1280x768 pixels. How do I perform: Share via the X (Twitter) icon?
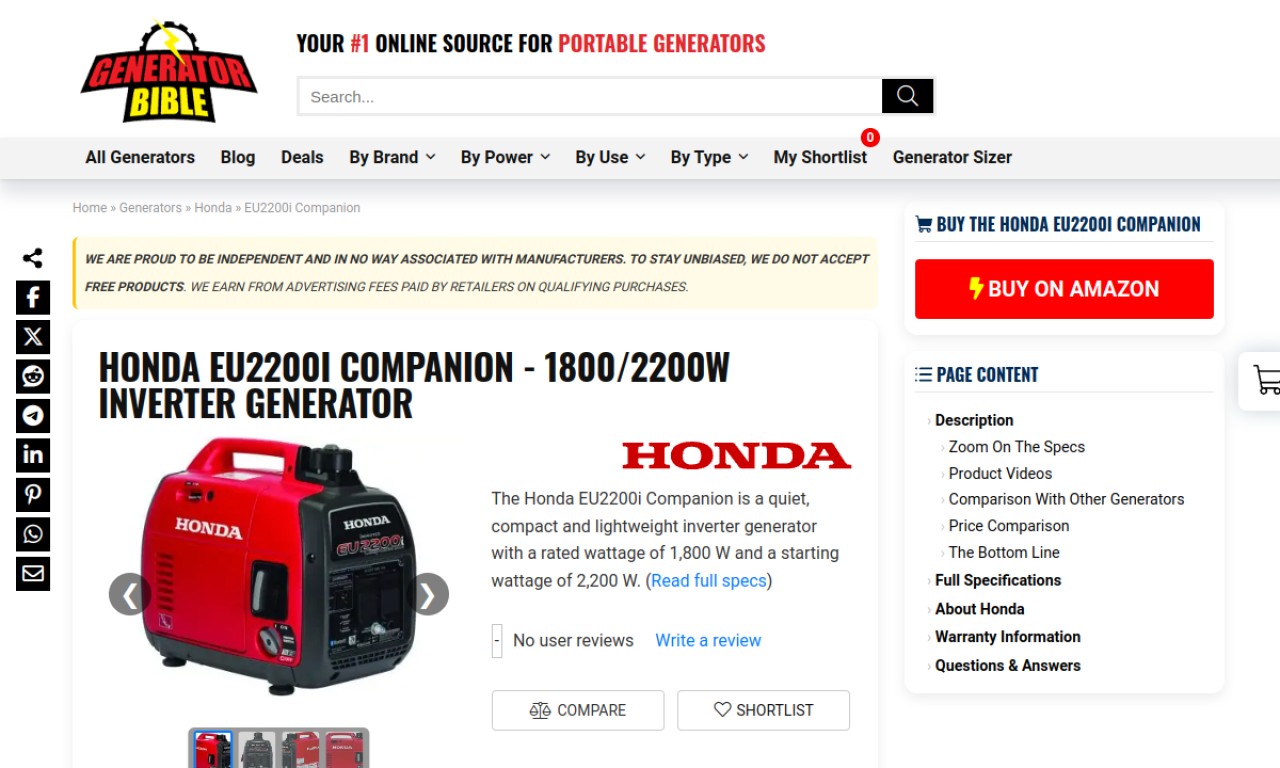coord(33,337)
